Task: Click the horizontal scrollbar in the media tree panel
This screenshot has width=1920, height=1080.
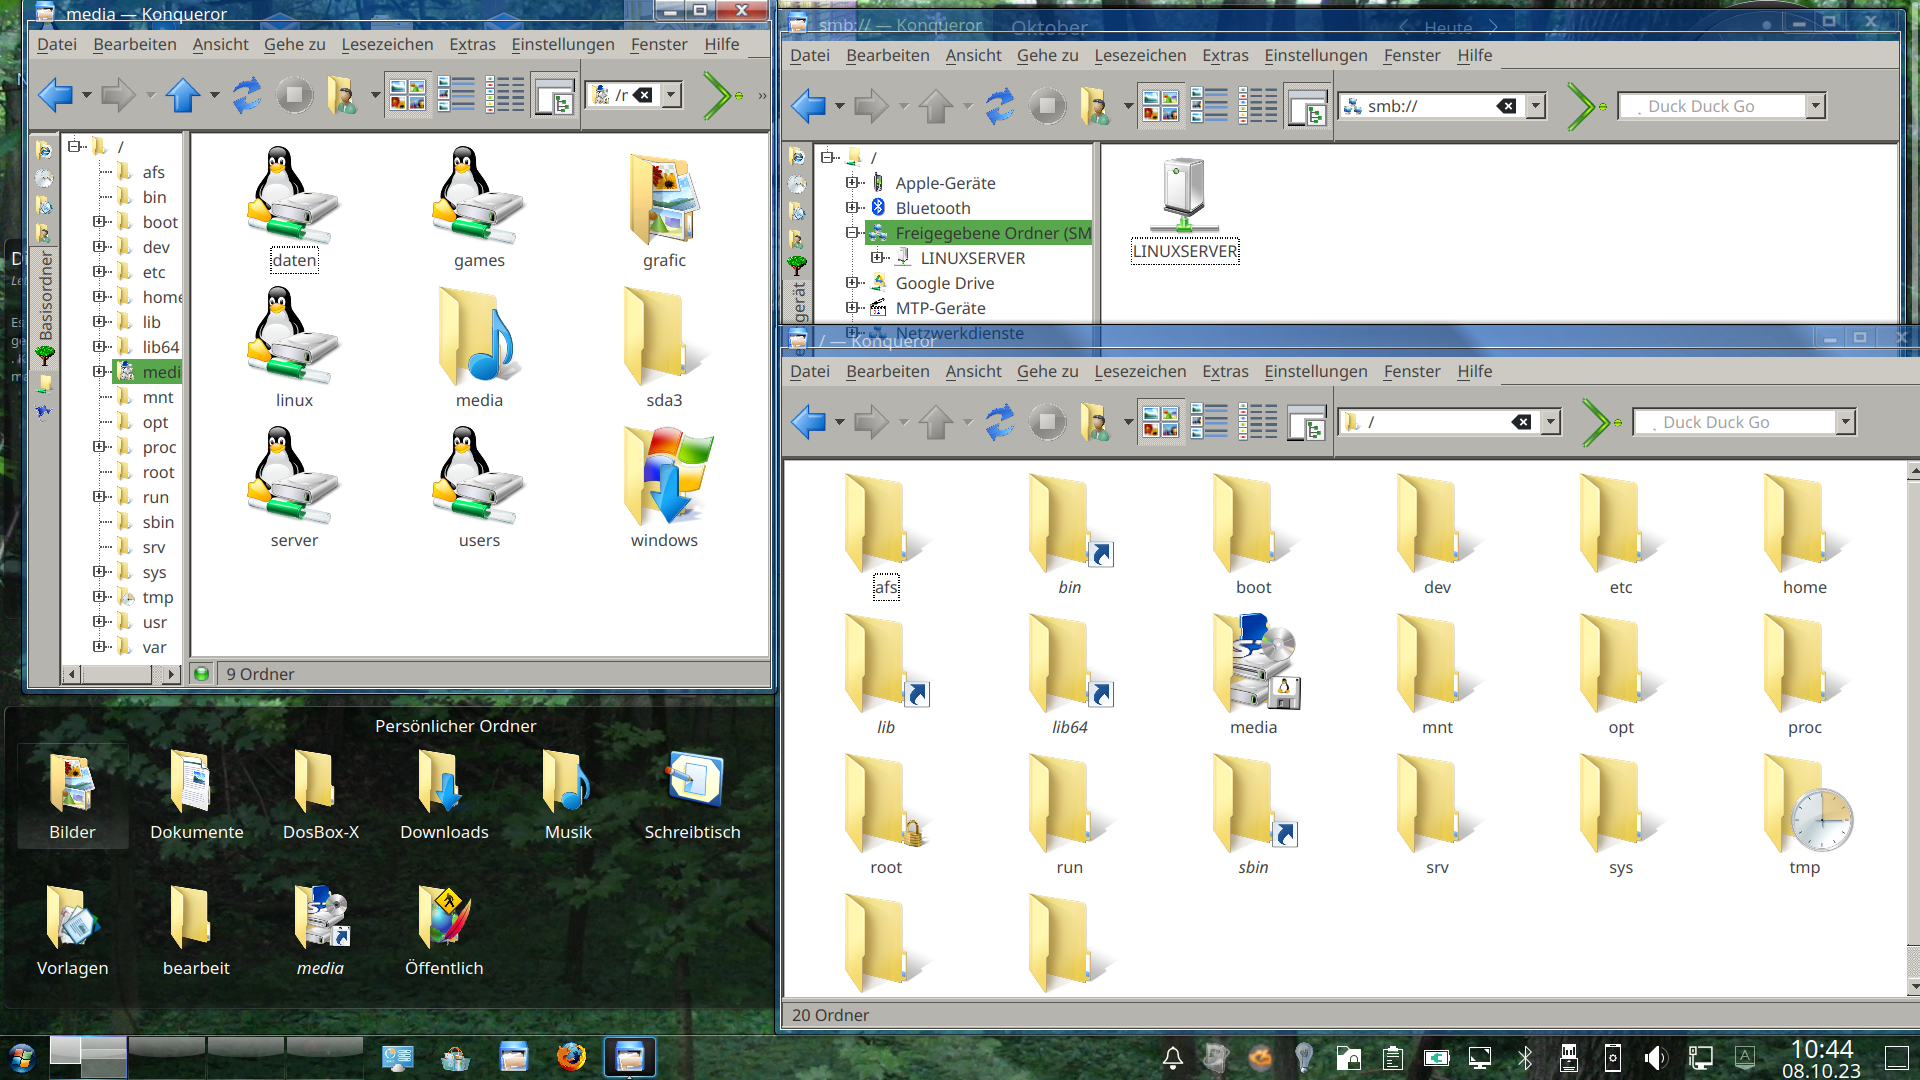Action: (x=120, y=675)
